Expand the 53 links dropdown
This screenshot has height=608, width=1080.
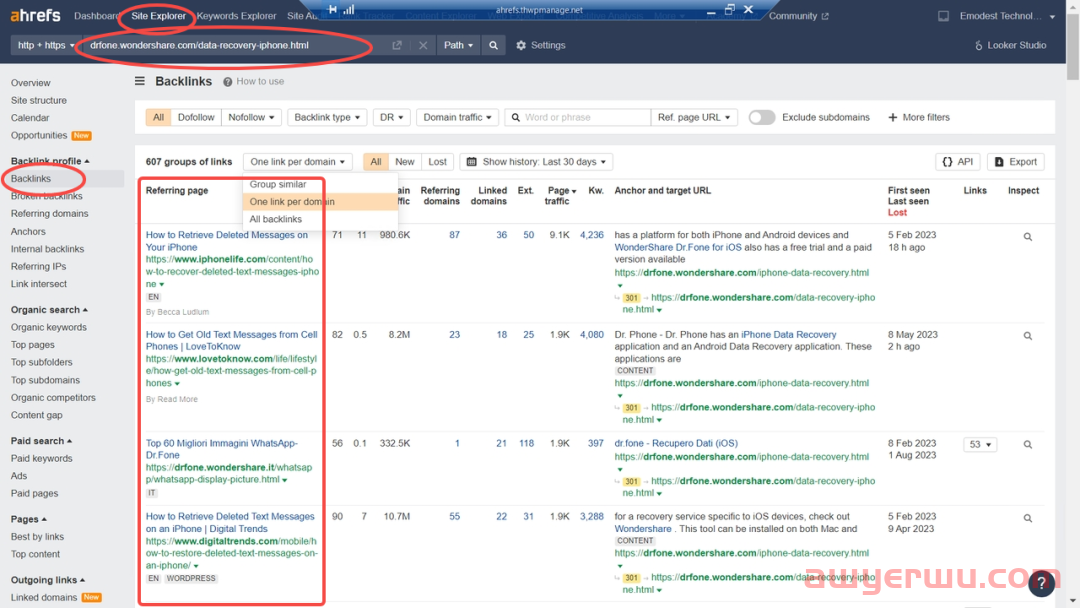tap(980, 445)
